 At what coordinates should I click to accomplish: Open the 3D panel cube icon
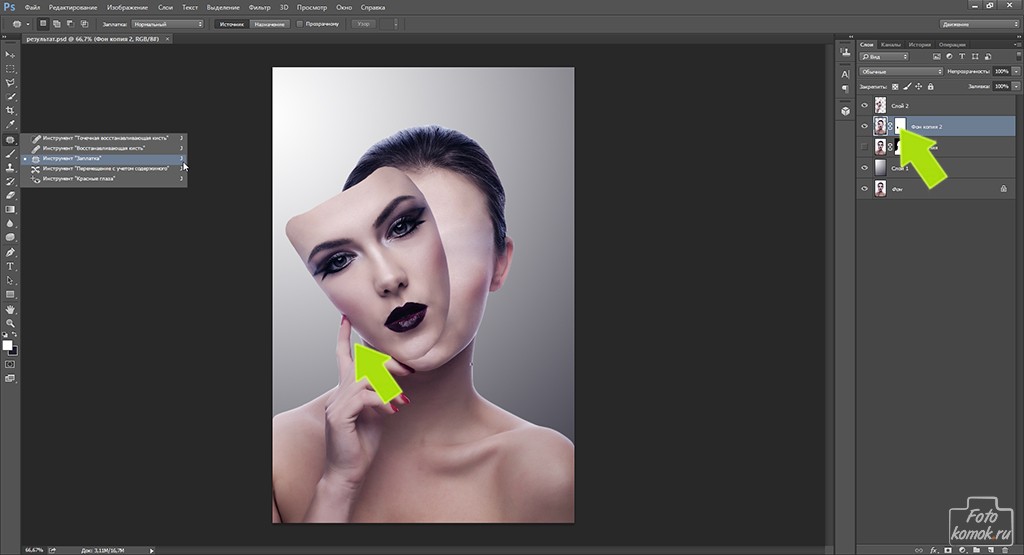pyautogui.click(x=845, y=111)
